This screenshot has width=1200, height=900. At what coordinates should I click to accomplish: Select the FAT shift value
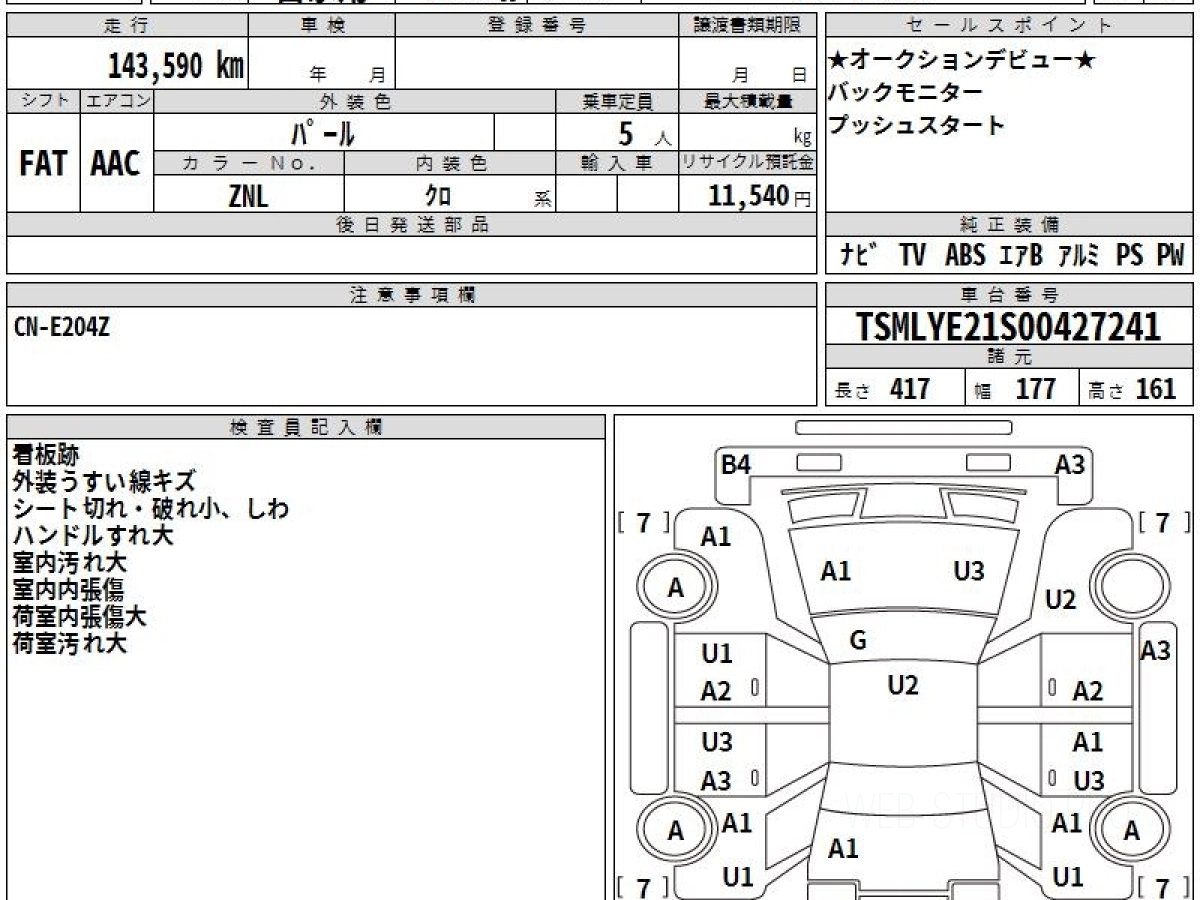coord(43,164)
